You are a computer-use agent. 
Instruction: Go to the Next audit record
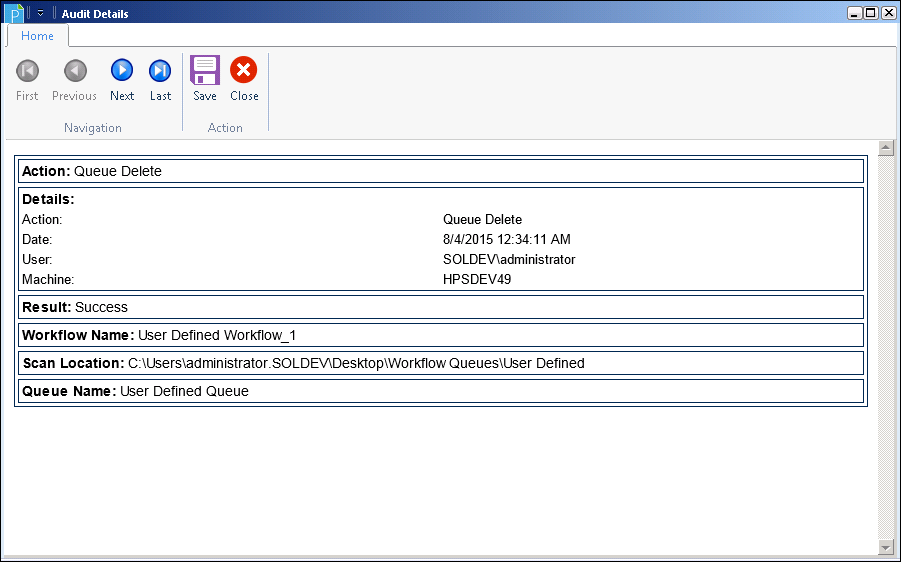[x=122, y=80]
